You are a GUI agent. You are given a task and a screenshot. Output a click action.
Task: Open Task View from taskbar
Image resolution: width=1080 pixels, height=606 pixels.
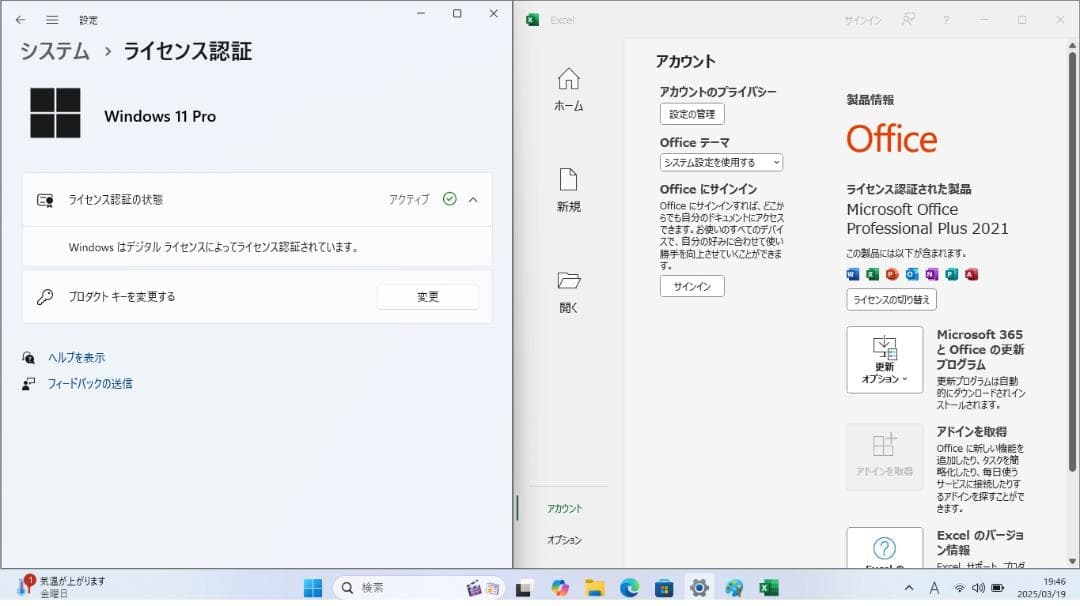(524, 588)
